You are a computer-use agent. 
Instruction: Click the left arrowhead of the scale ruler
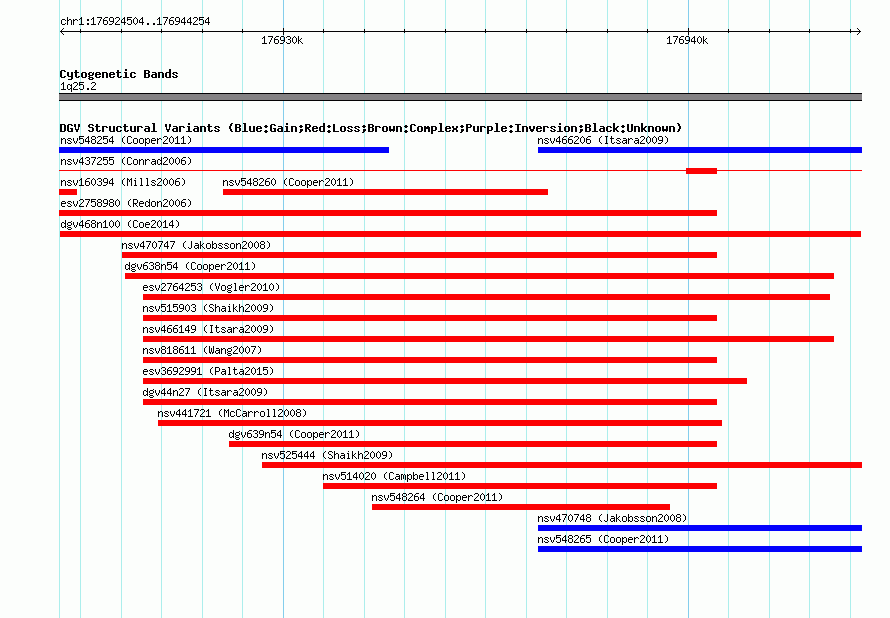62,31
